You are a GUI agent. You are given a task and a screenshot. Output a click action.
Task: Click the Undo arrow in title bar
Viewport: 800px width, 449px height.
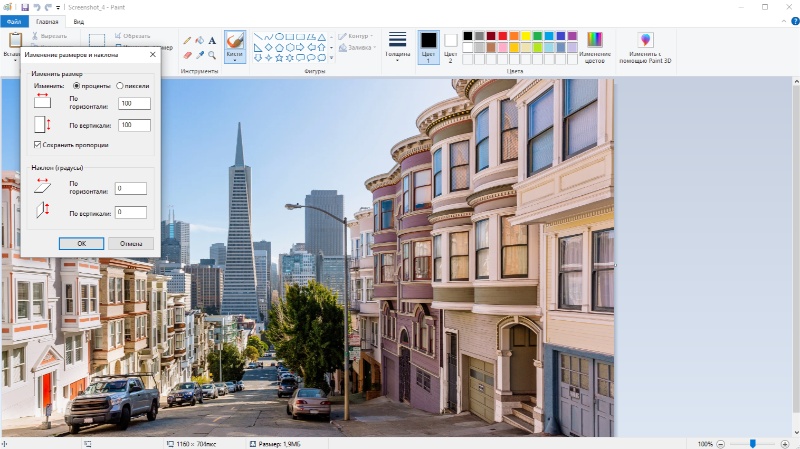[x=37, y=7]
